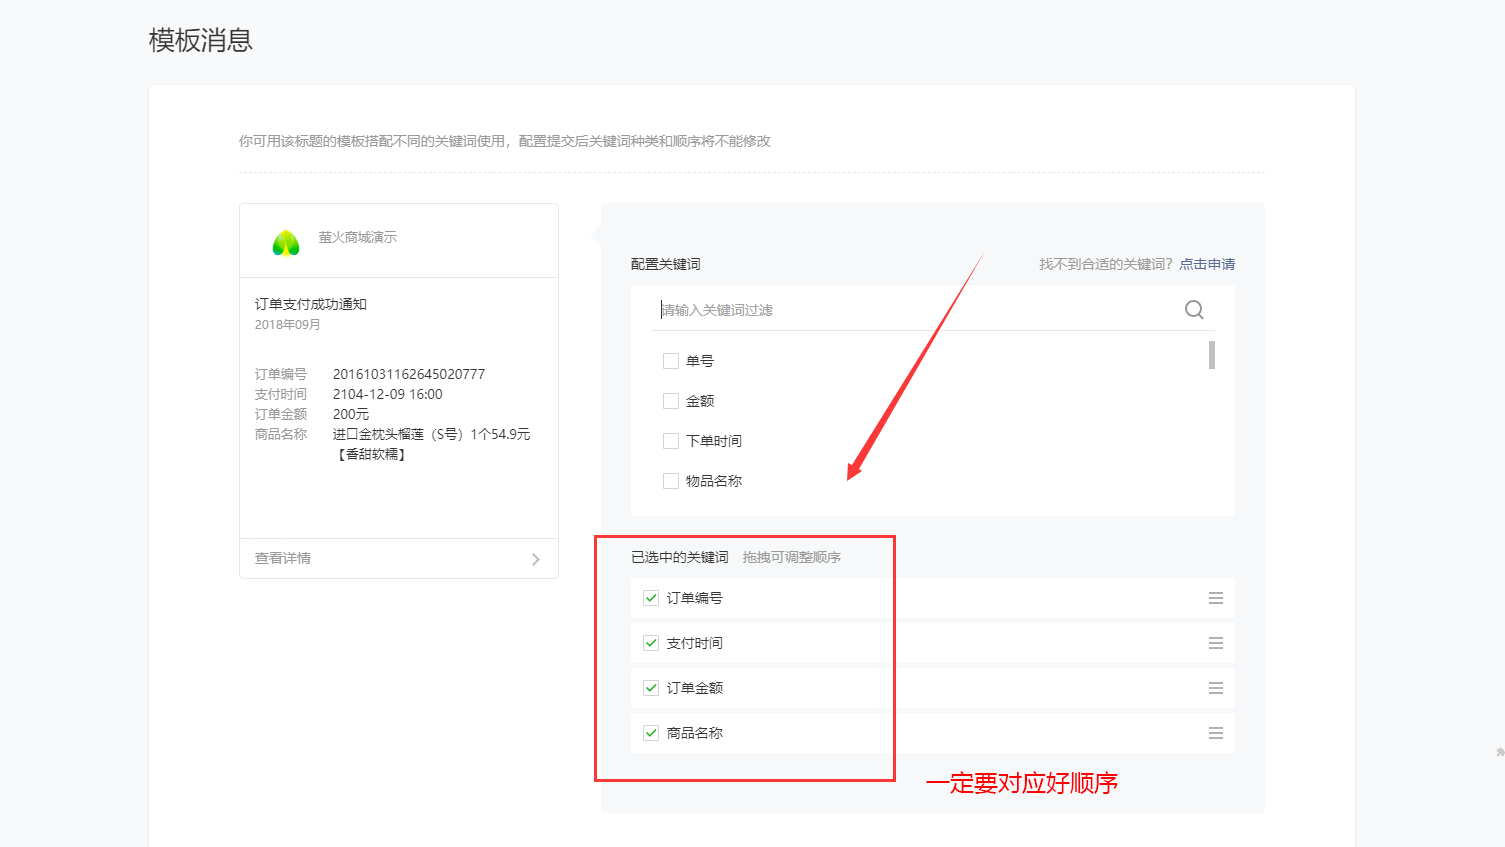Click the search magnifier icon
Image resolution: width=1505 pixels, height=847 pixels.
point(1194,310)
